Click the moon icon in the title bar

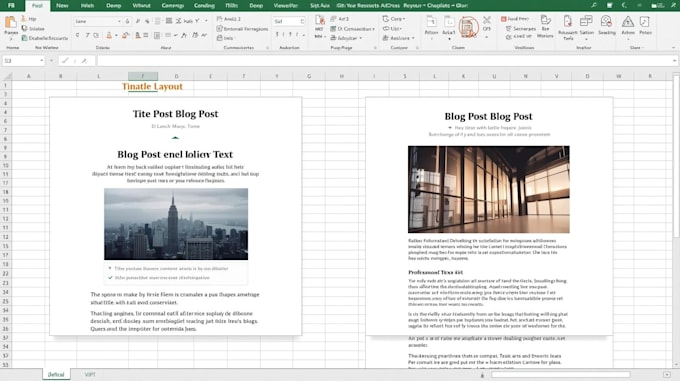pos(624,5)
